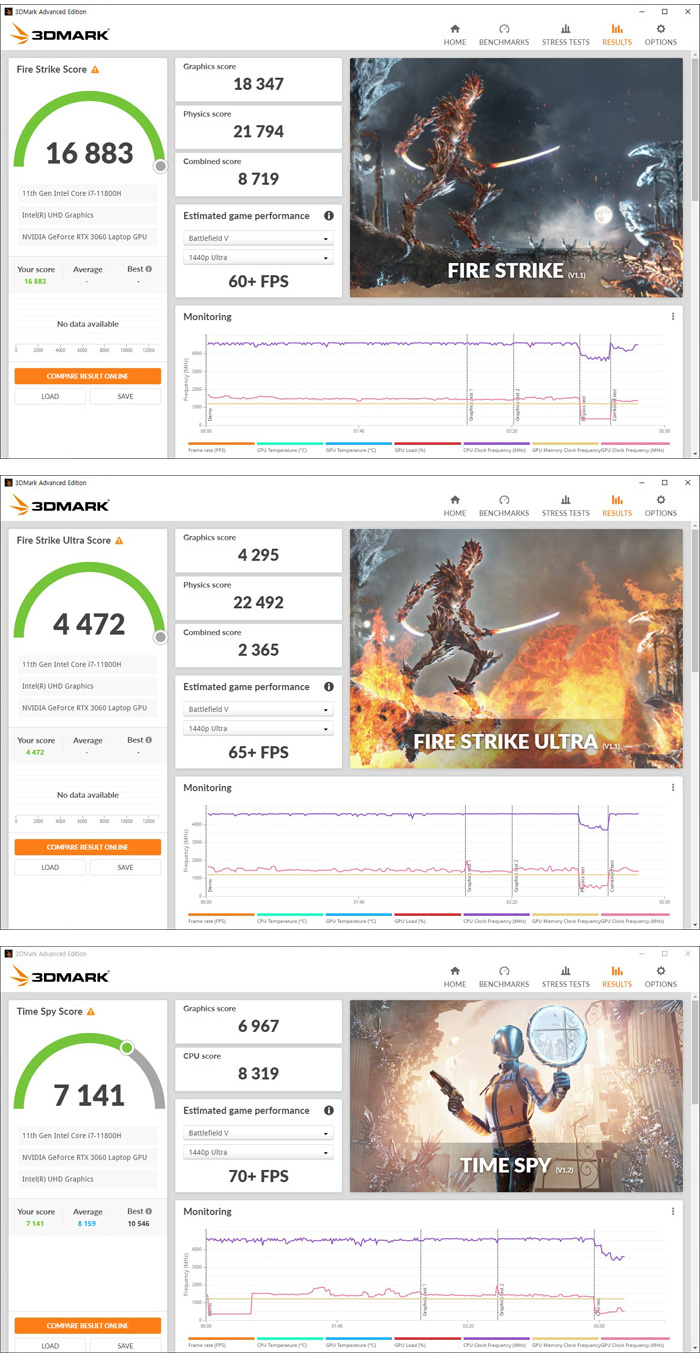The width and height of the screenshot is (700, 1357).
Task: Click SAVE button in Fire Strike Ultra window
Action: (x=125, y=867)
